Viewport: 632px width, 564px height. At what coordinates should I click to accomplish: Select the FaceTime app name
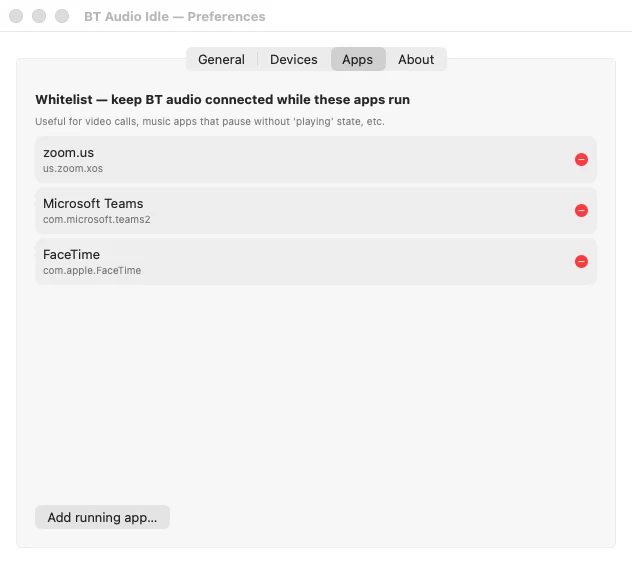tap(71, 254)
